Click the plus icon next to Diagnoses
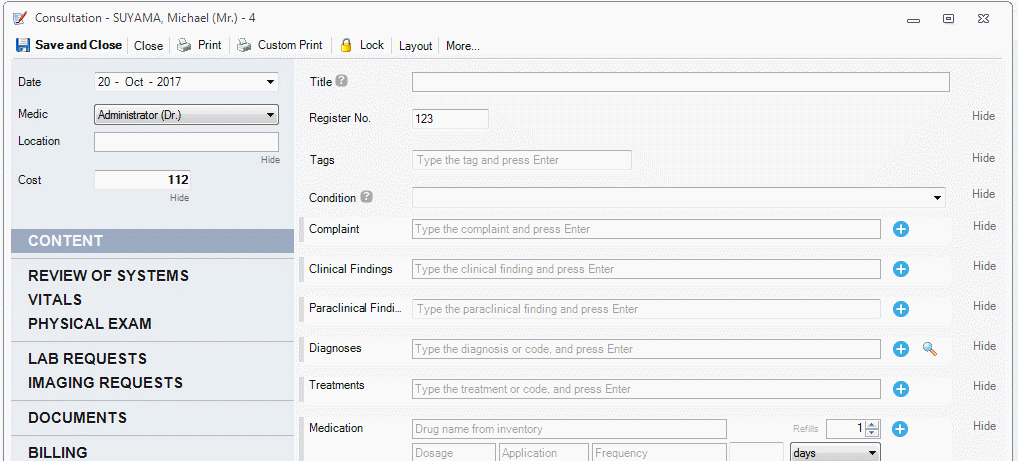1018x461 pixels. point(900,349)
